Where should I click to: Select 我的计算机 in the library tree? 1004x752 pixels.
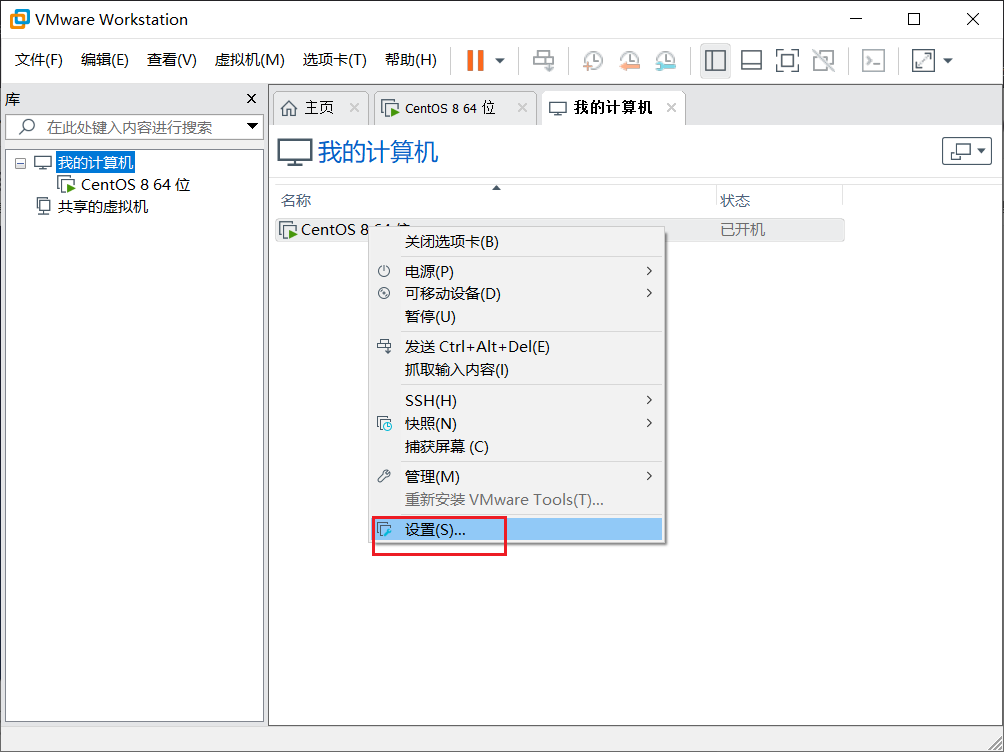(95, 163)
